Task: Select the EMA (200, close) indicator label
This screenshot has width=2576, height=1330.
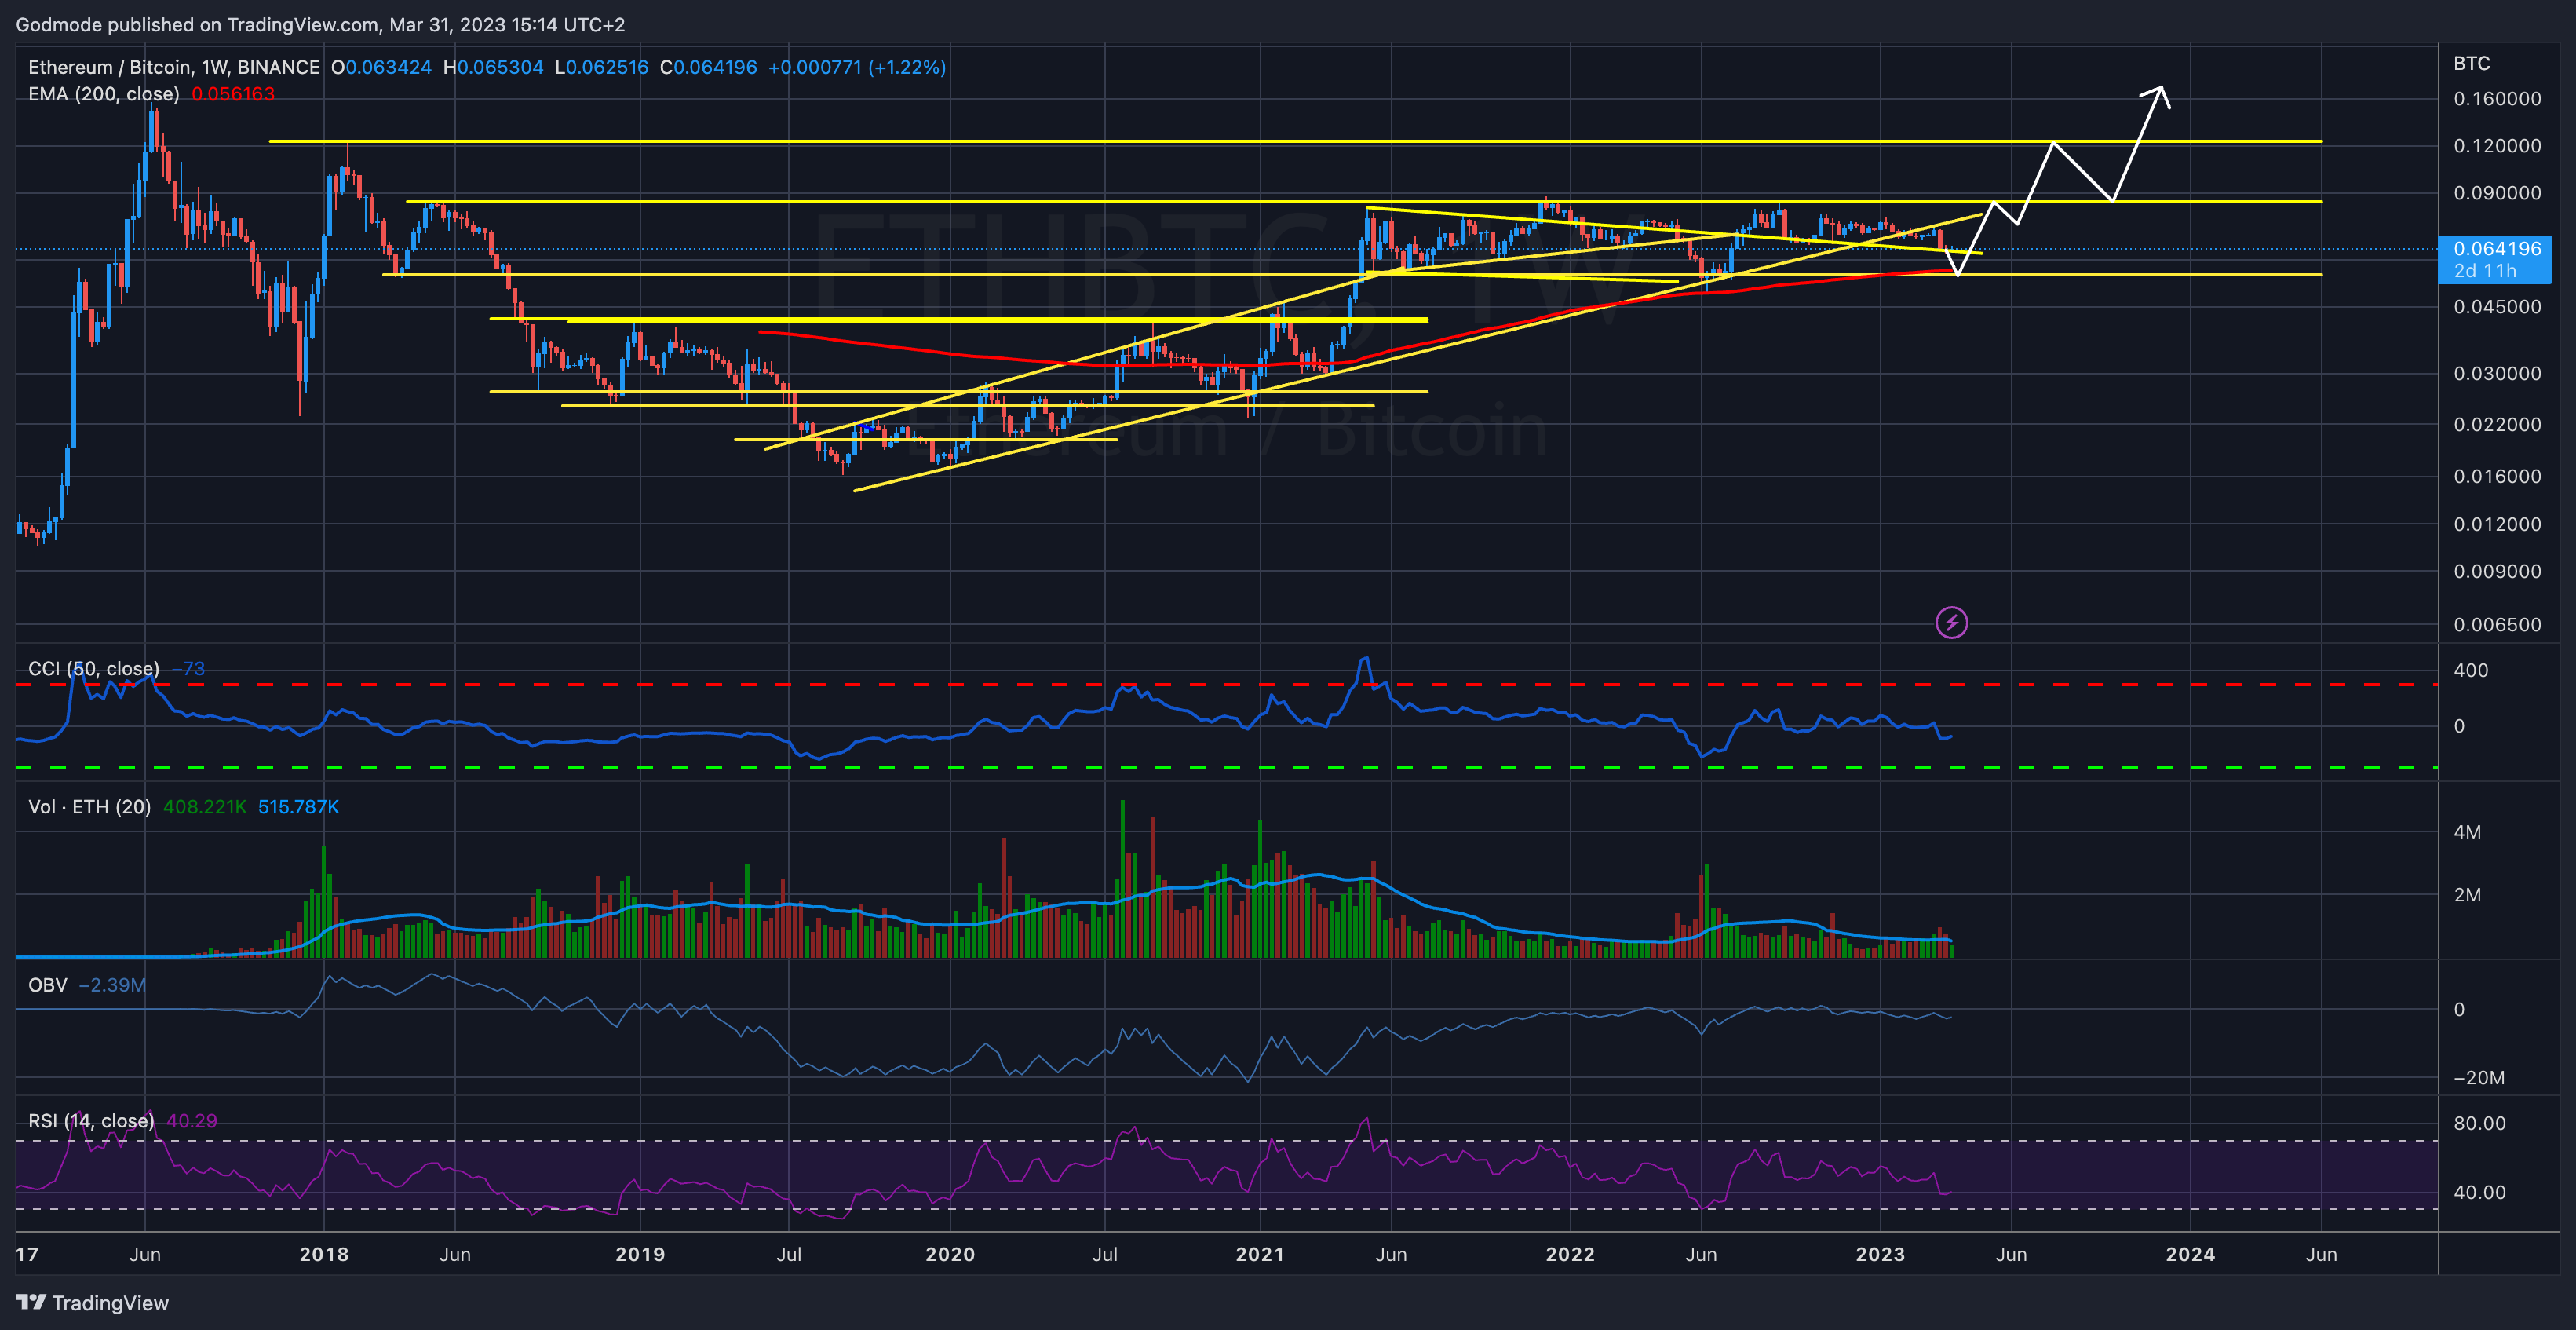Action: point(104,94)
